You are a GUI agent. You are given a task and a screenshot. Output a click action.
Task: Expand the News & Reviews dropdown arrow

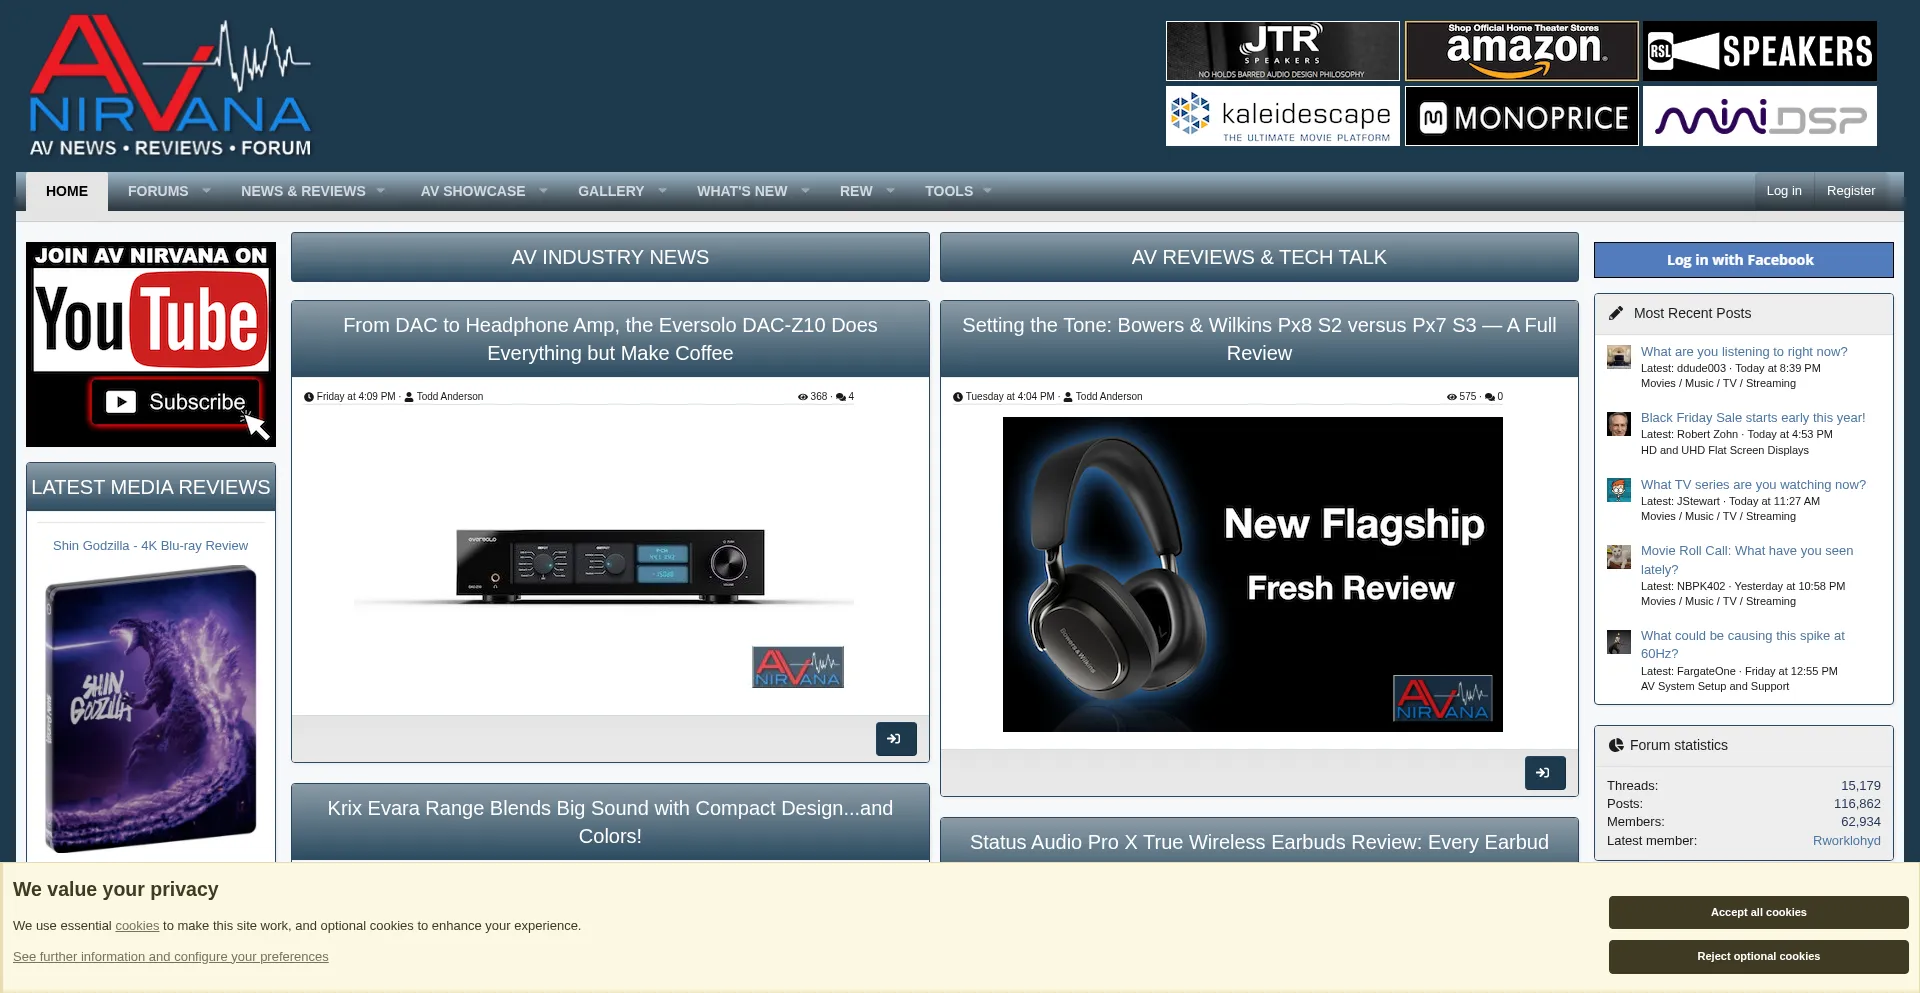(381, 191)
